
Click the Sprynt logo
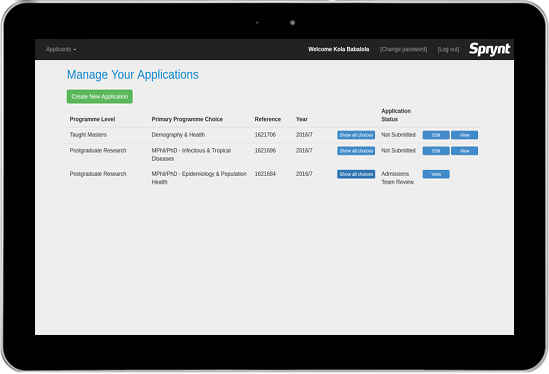pyautogui.click(x=489, y=49)
